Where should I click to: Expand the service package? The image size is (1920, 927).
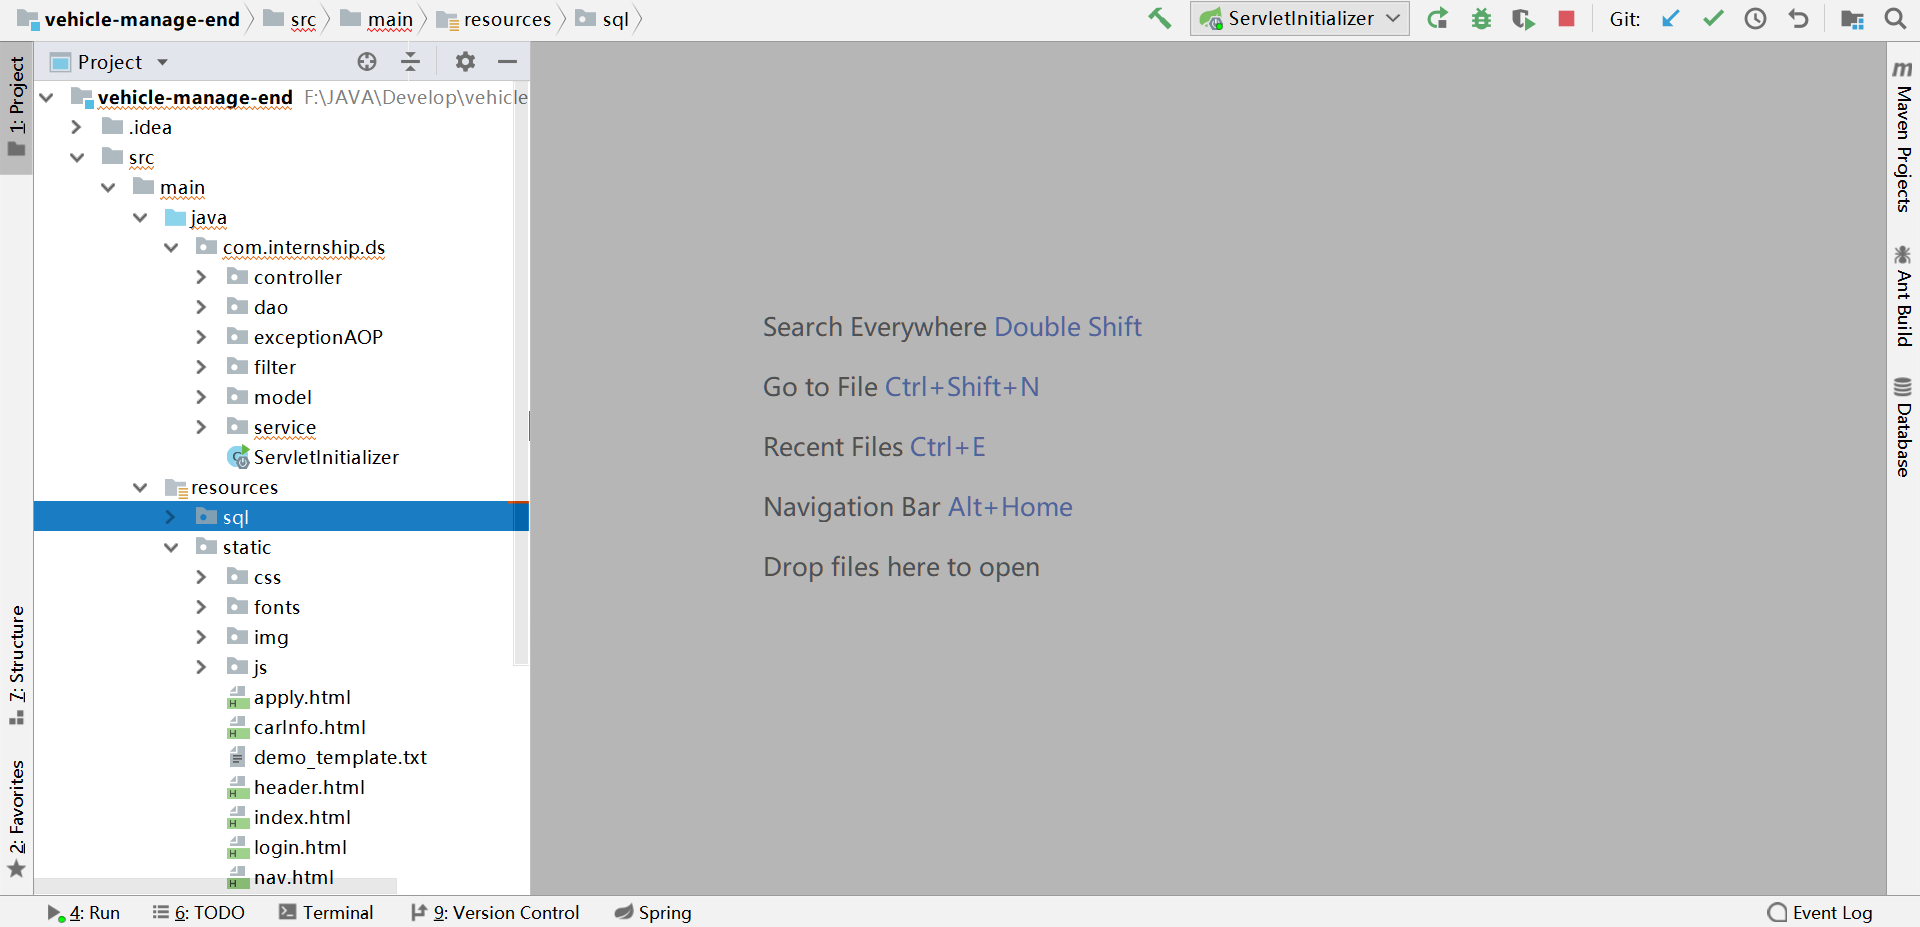201,427
